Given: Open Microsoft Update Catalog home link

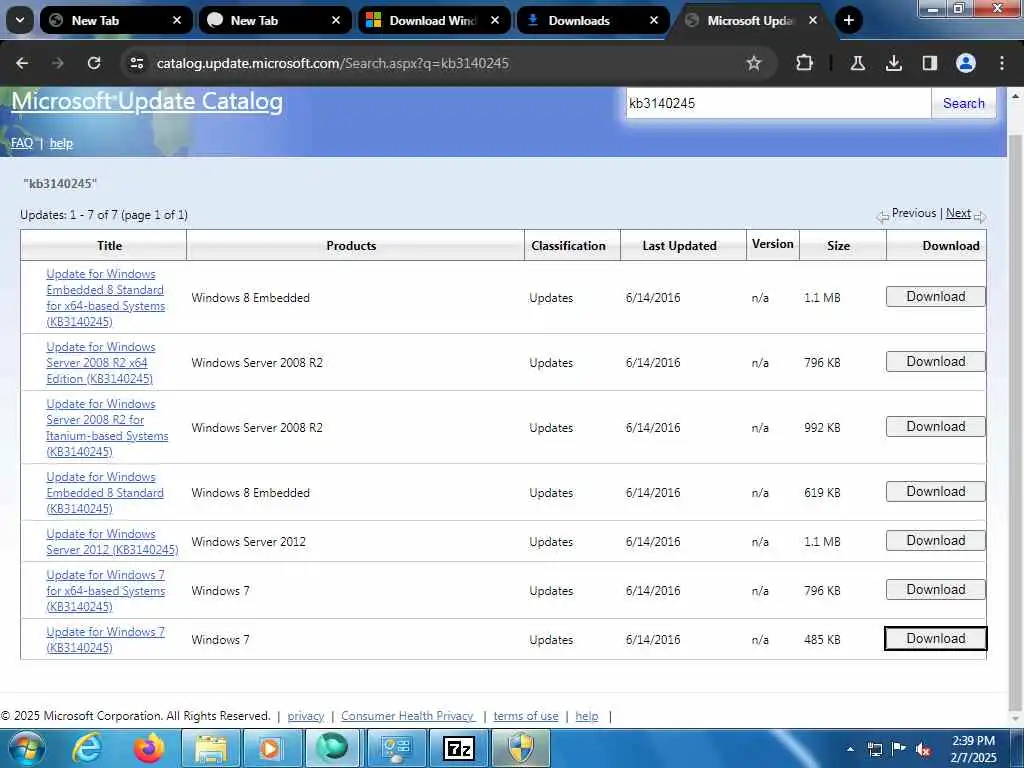Looking at the screenshot, I should point(147,101).
